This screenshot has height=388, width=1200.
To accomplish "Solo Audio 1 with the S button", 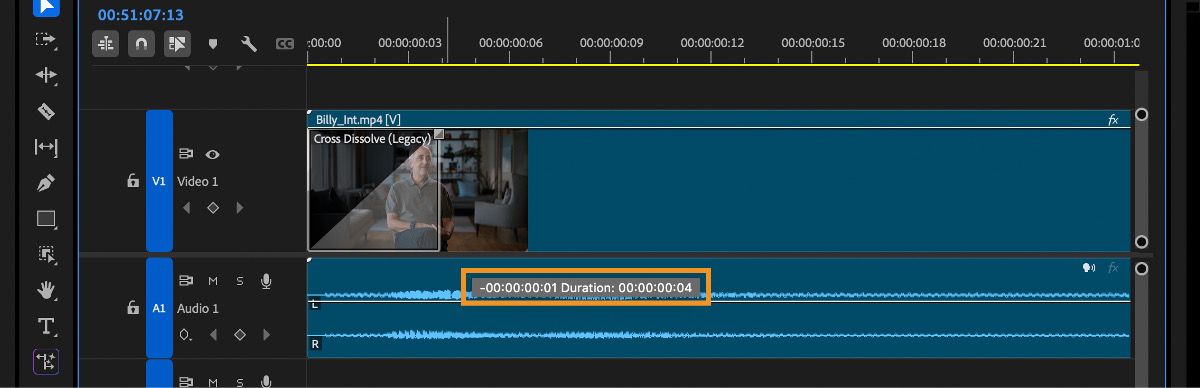I will pos(239,281).
